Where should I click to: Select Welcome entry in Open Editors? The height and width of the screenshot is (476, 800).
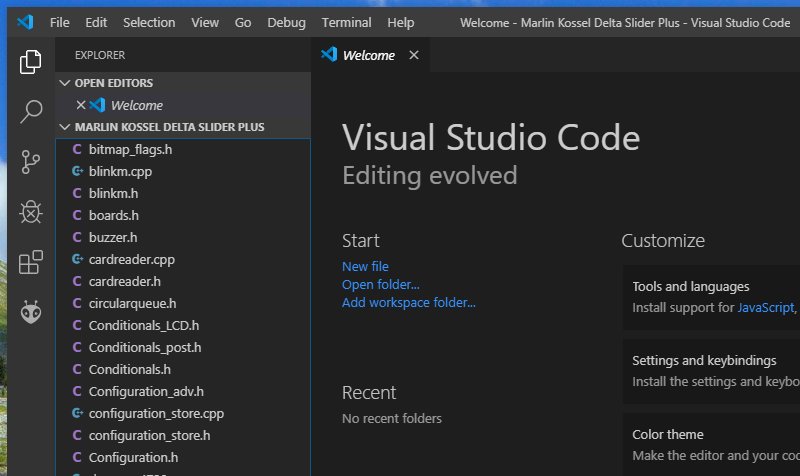pyautogui.click(x=183, y=105)
